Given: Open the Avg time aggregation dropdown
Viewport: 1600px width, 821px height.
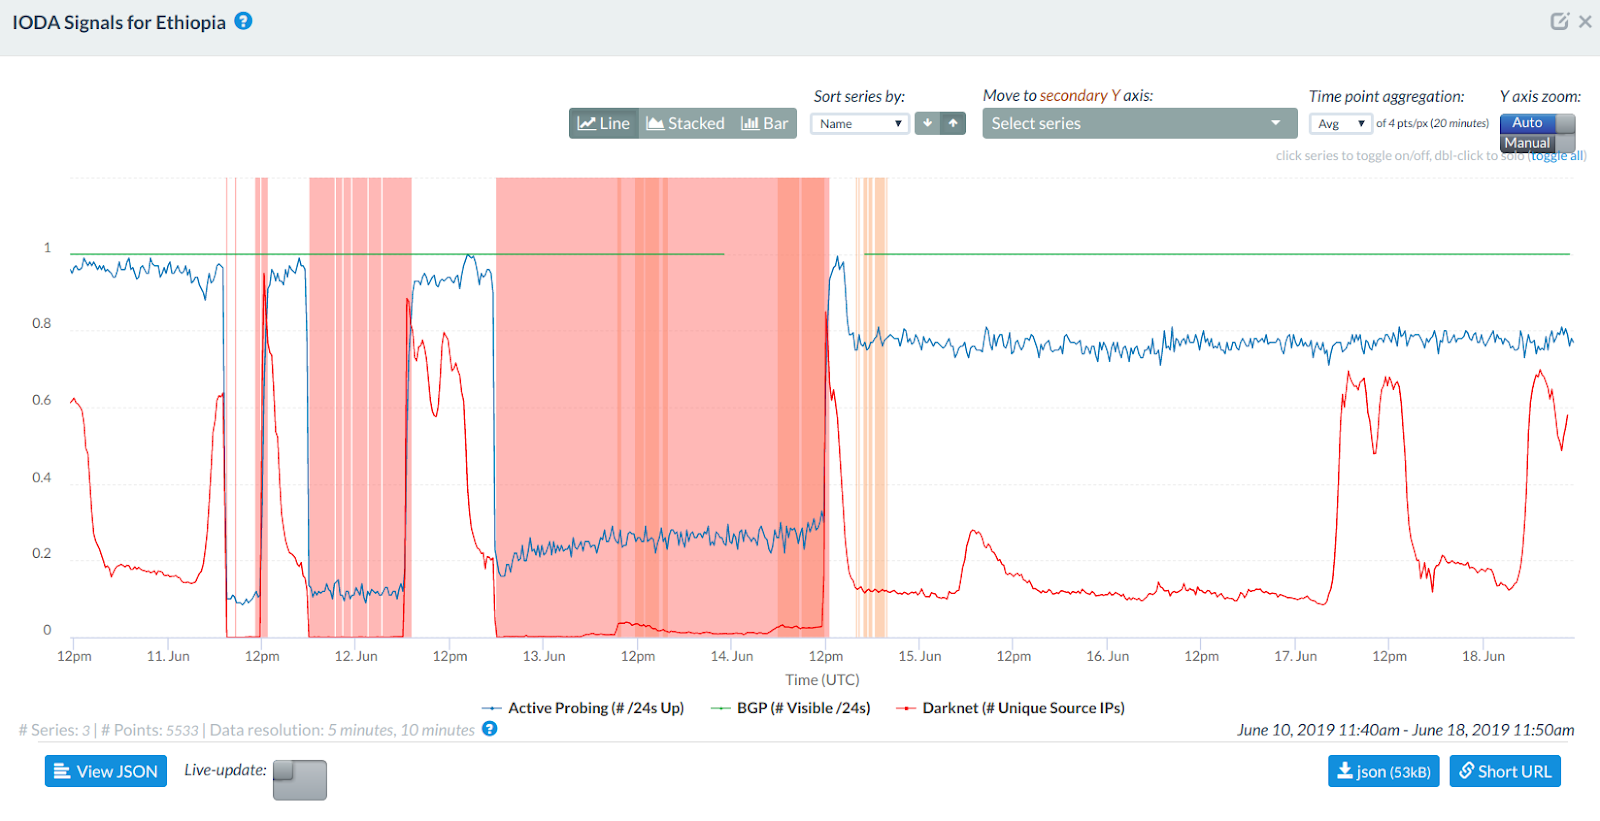Looking at the screenshot, I should tap(1340, 124).
